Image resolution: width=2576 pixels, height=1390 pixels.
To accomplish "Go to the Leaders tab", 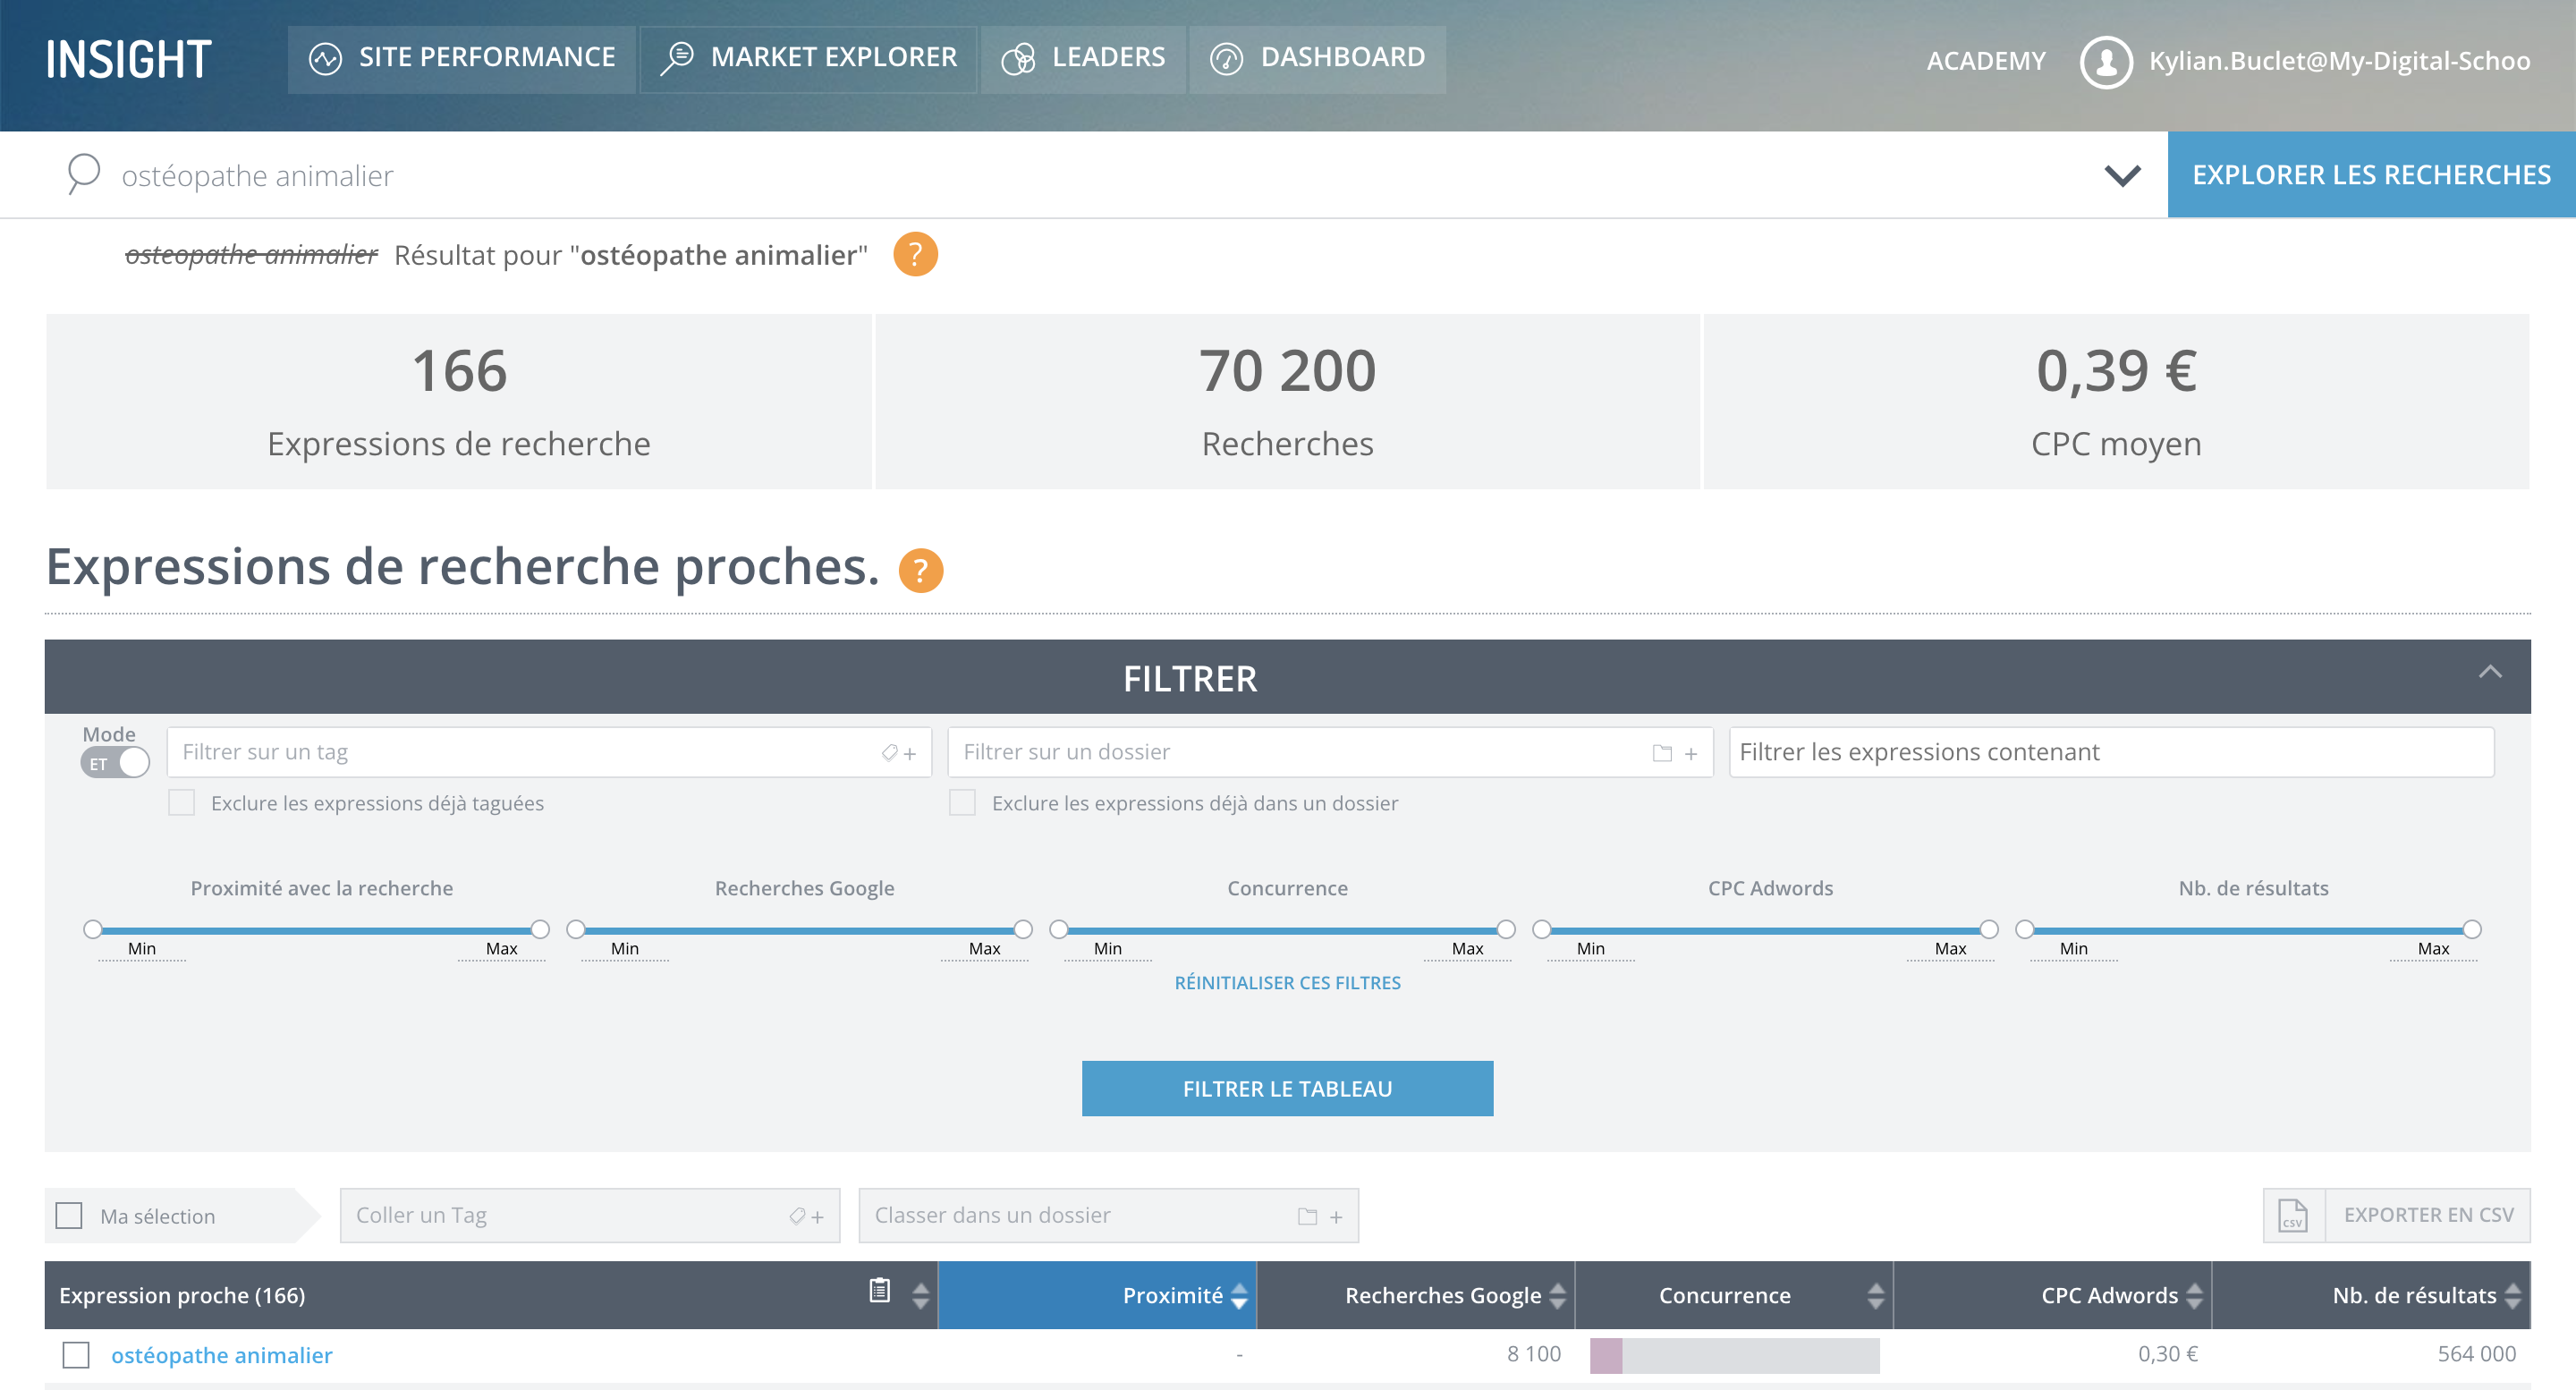I will coord(1083,58).
